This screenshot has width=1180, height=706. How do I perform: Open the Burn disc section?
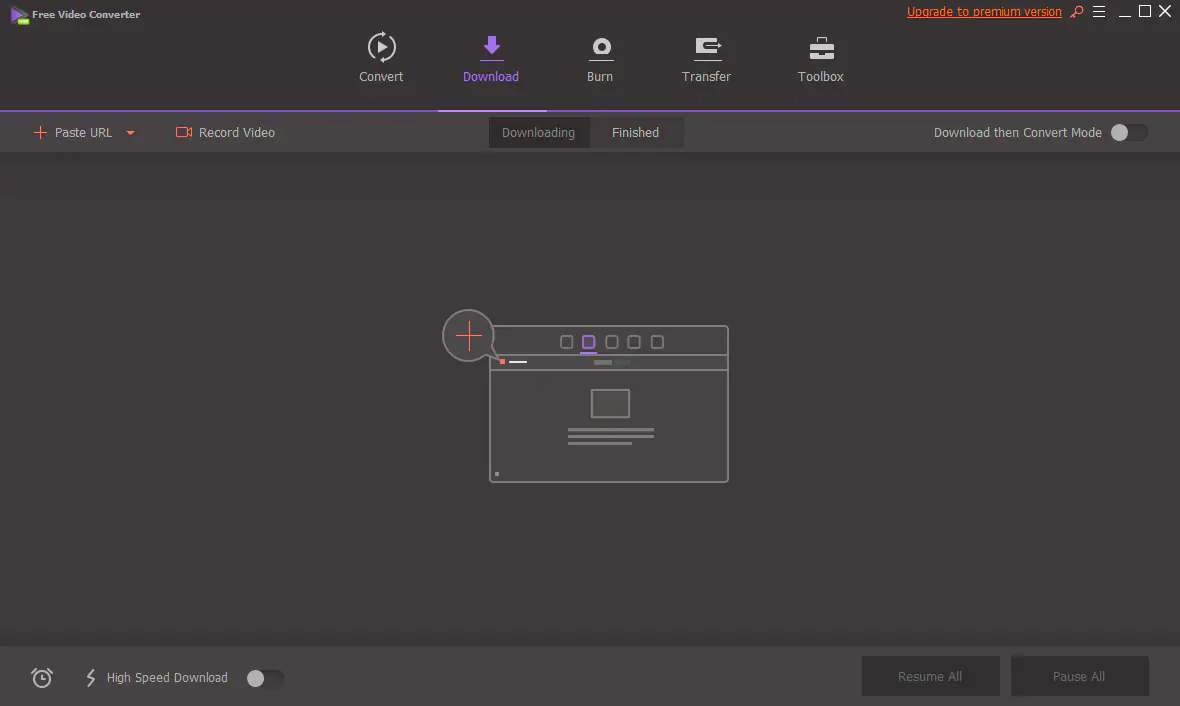tap(600, 48)
